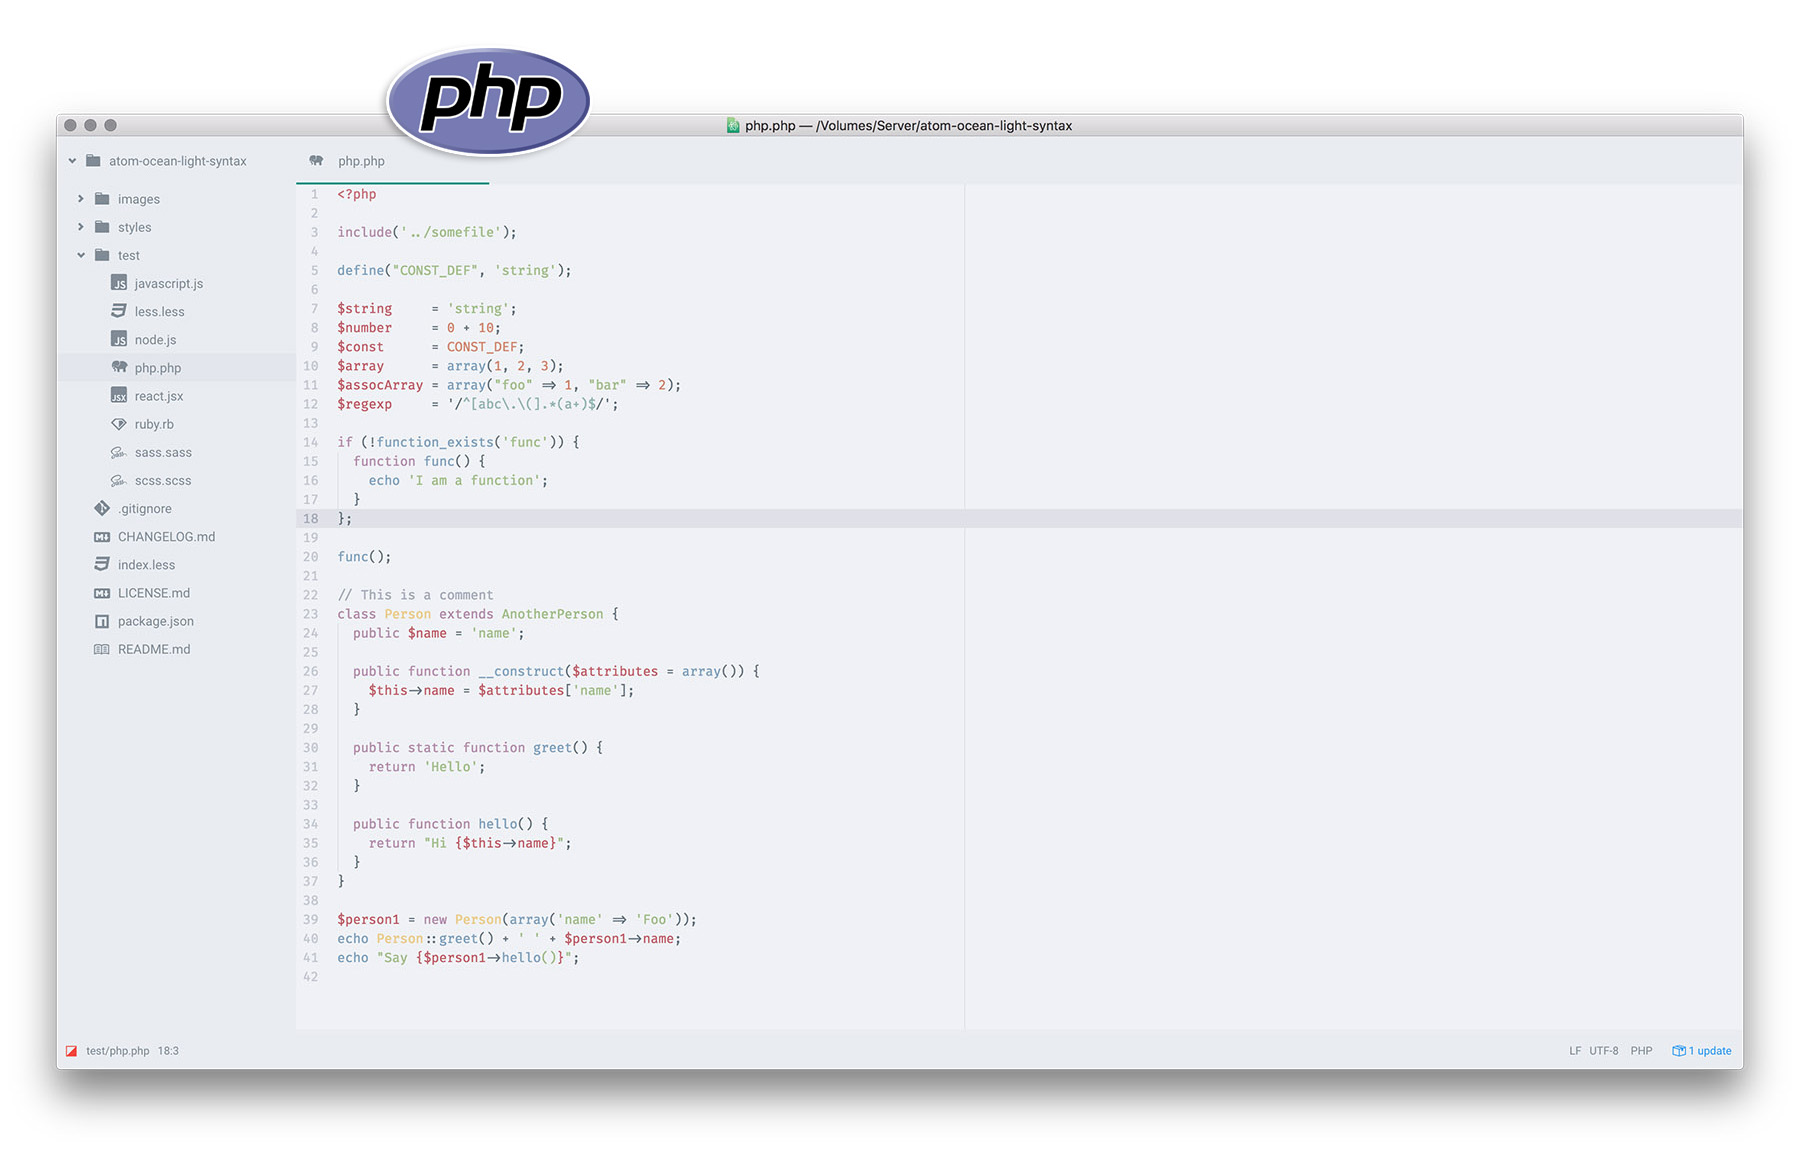Image resolution: width=1800 pixels, height=1150 pixels.
Task: Click the git icon beside .gitignore
Action: click(x=102, y=508)
